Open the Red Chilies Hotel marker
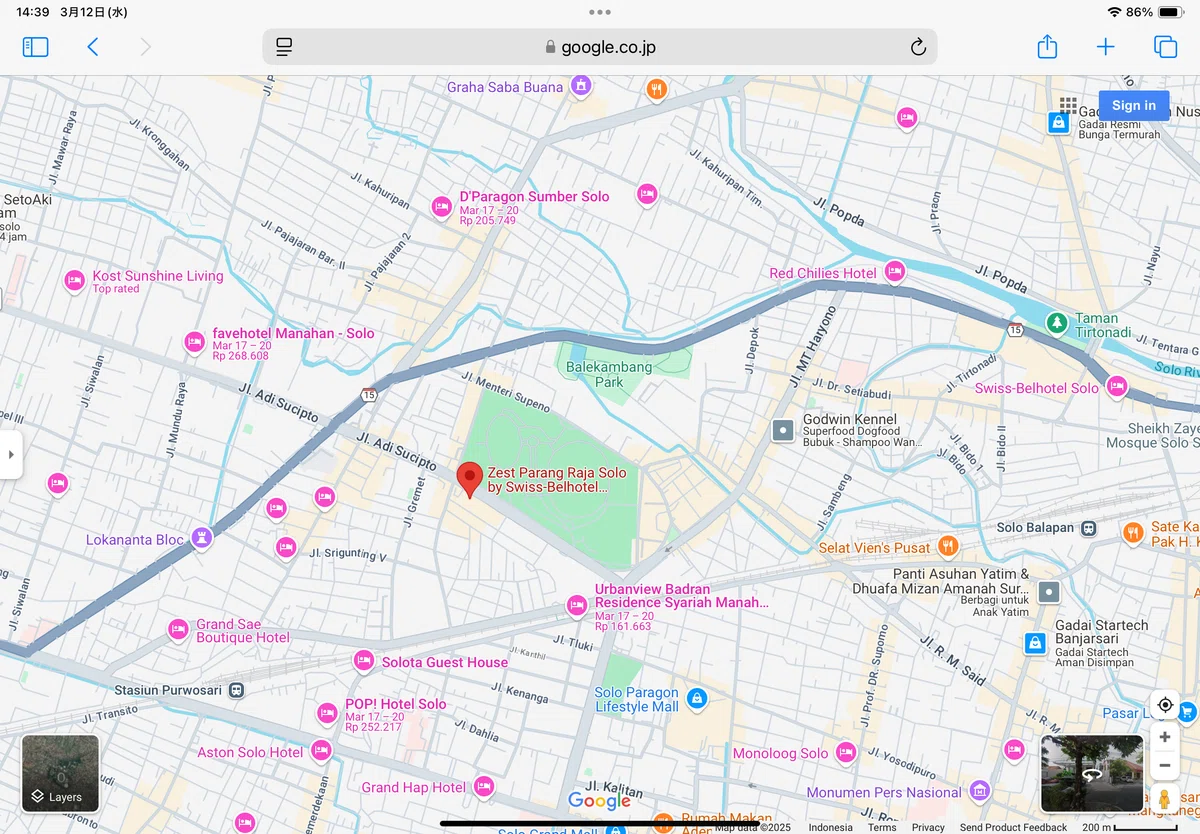The image size is (1200, 834). [x=895, y=271]
